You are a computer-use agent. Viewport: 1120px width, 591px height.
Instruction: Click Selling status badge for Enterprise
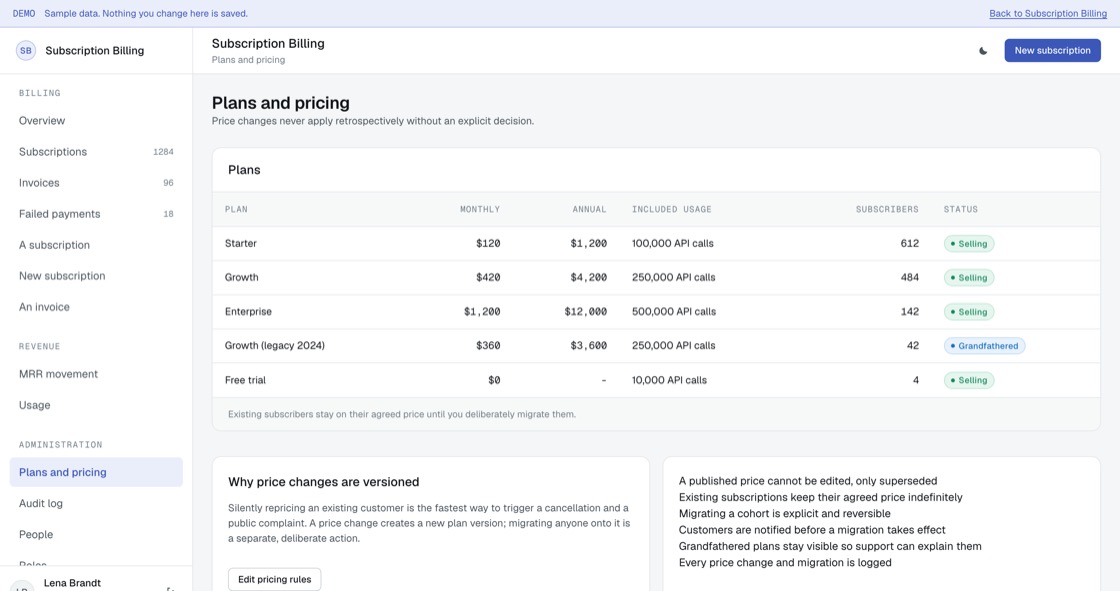click(969, 312)
